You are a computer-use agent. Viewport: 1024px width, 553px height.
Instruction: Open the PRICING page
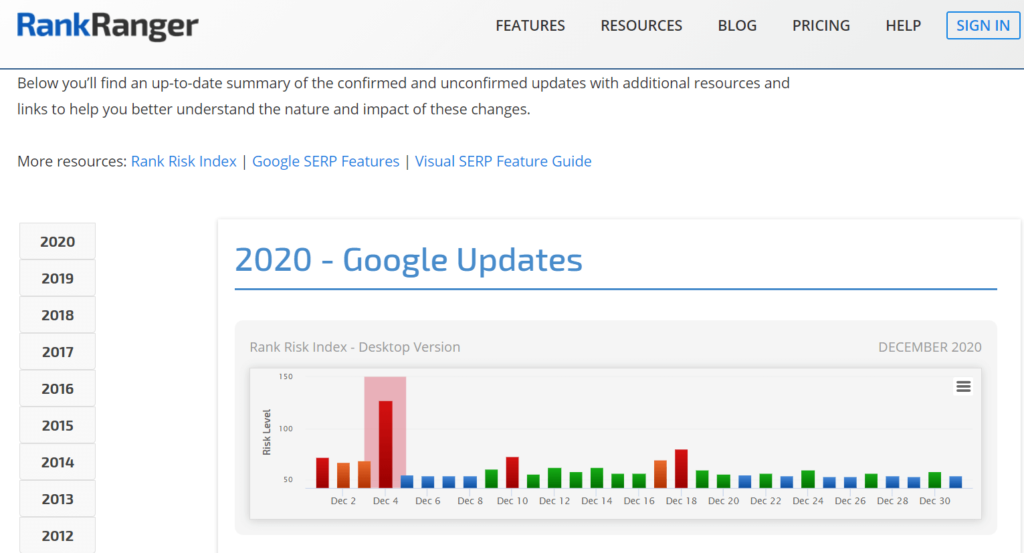(x=821, y=25)
